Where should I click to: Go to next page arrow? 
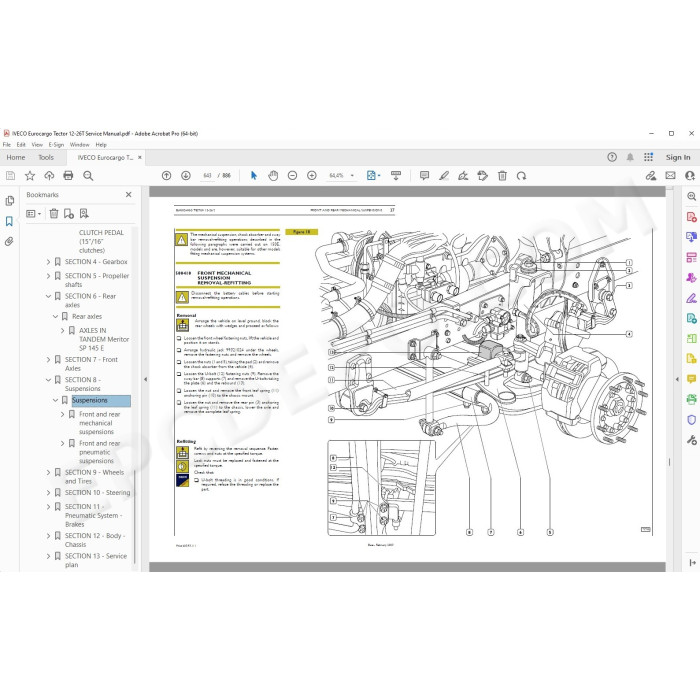(186, 175)
